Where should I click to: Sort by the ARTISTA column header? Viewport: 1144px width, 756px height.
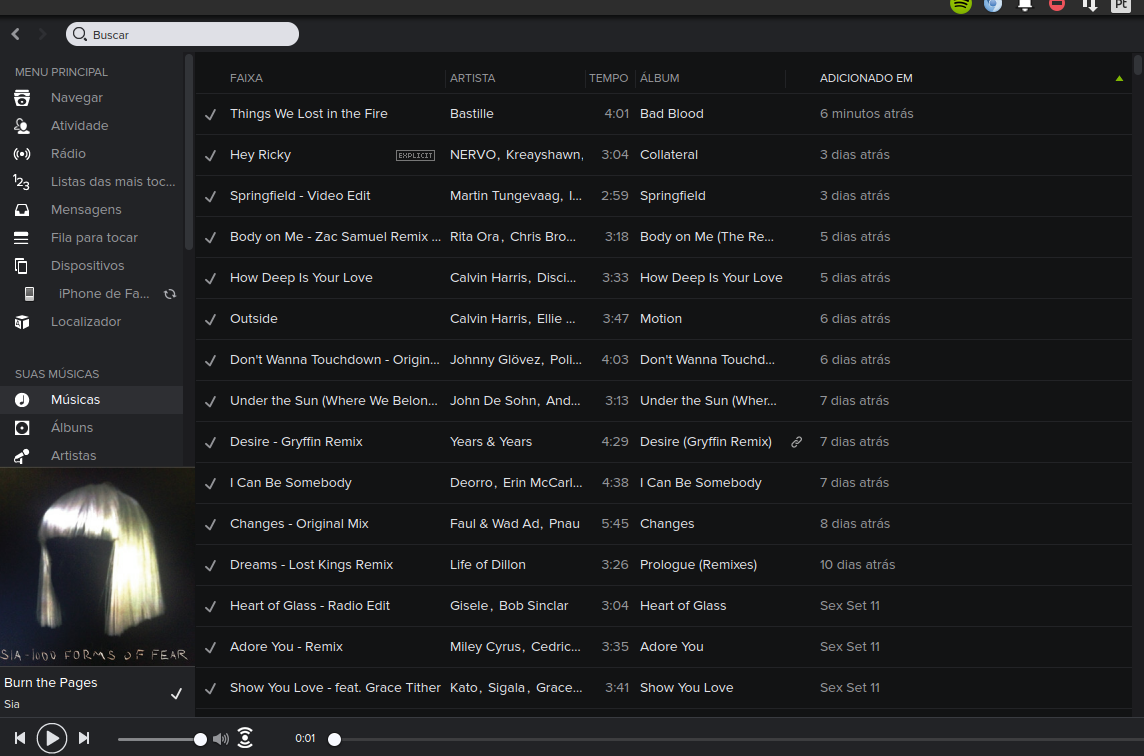pyautogui.click(x=472, y=78)
